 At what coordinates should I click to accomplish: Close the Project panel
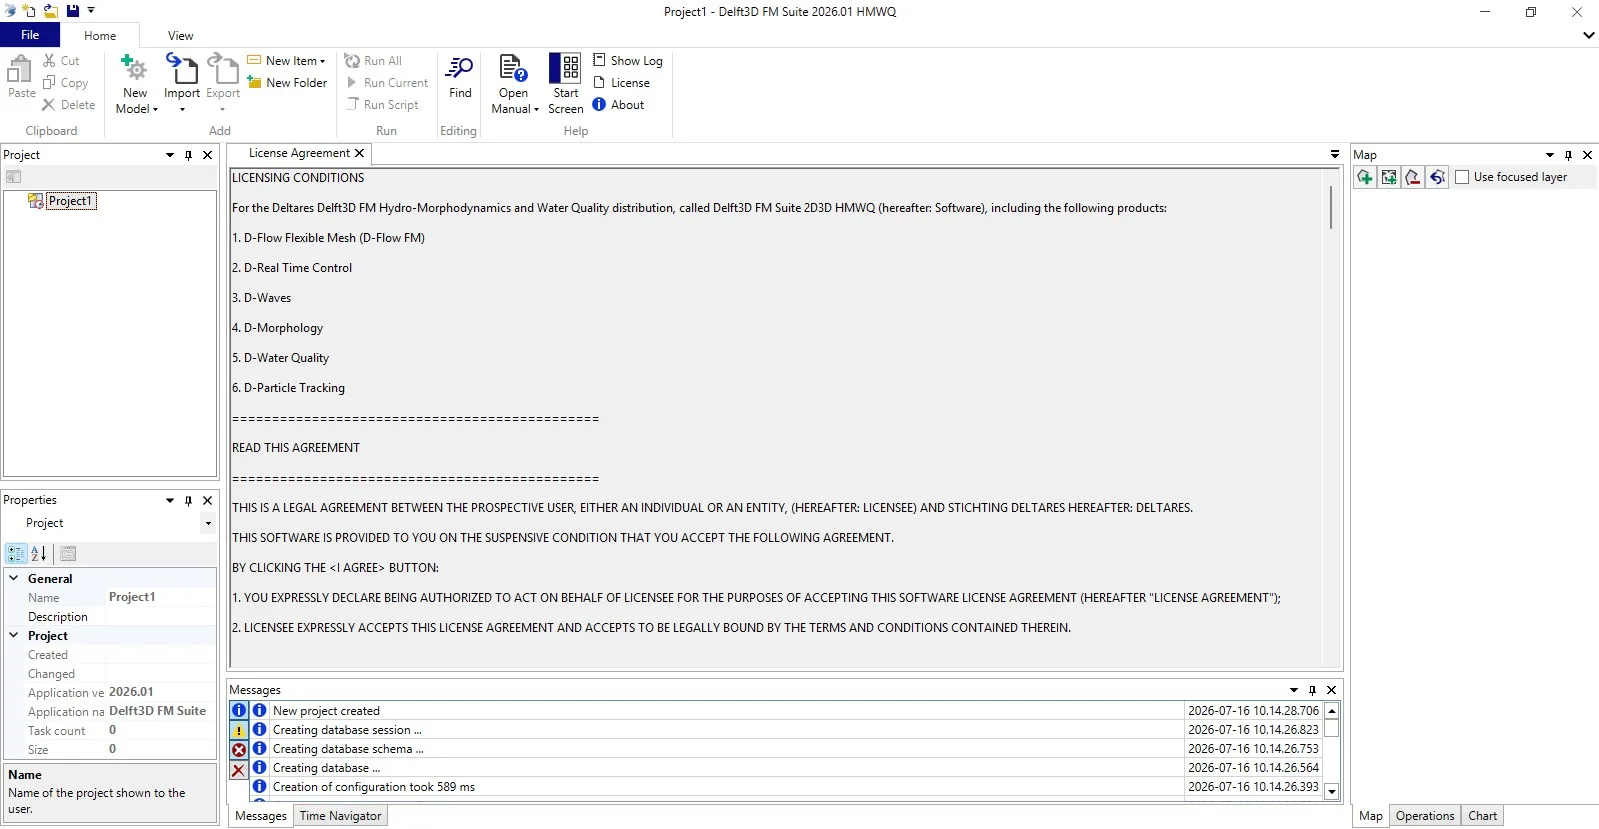208,155
